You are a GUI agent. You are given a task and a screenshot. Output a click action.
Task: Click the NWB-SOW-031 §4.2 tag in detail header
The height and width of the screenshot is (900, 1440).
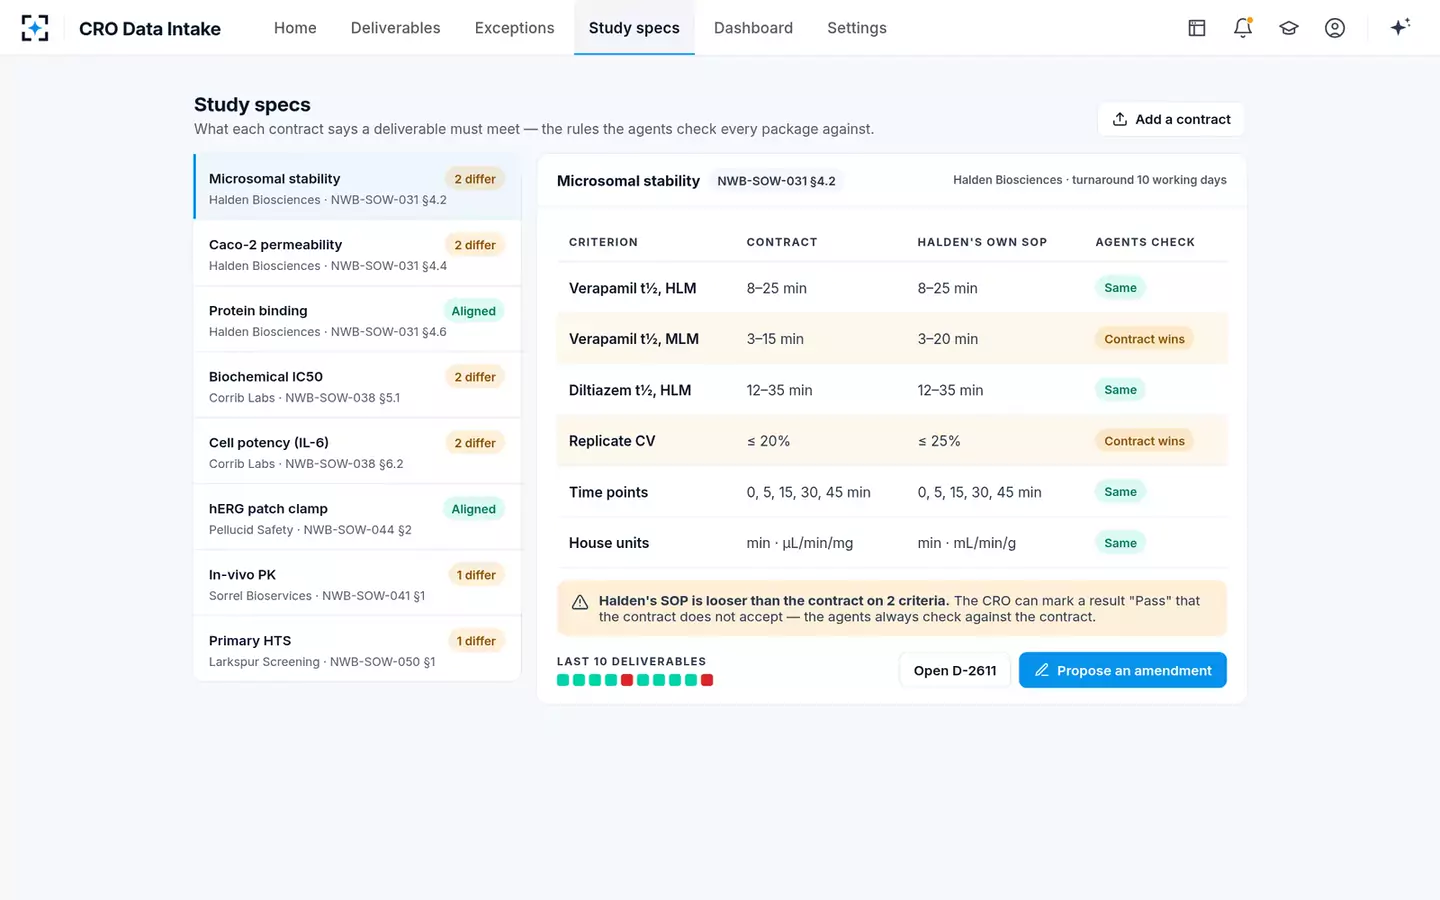[x=776, y=181]
